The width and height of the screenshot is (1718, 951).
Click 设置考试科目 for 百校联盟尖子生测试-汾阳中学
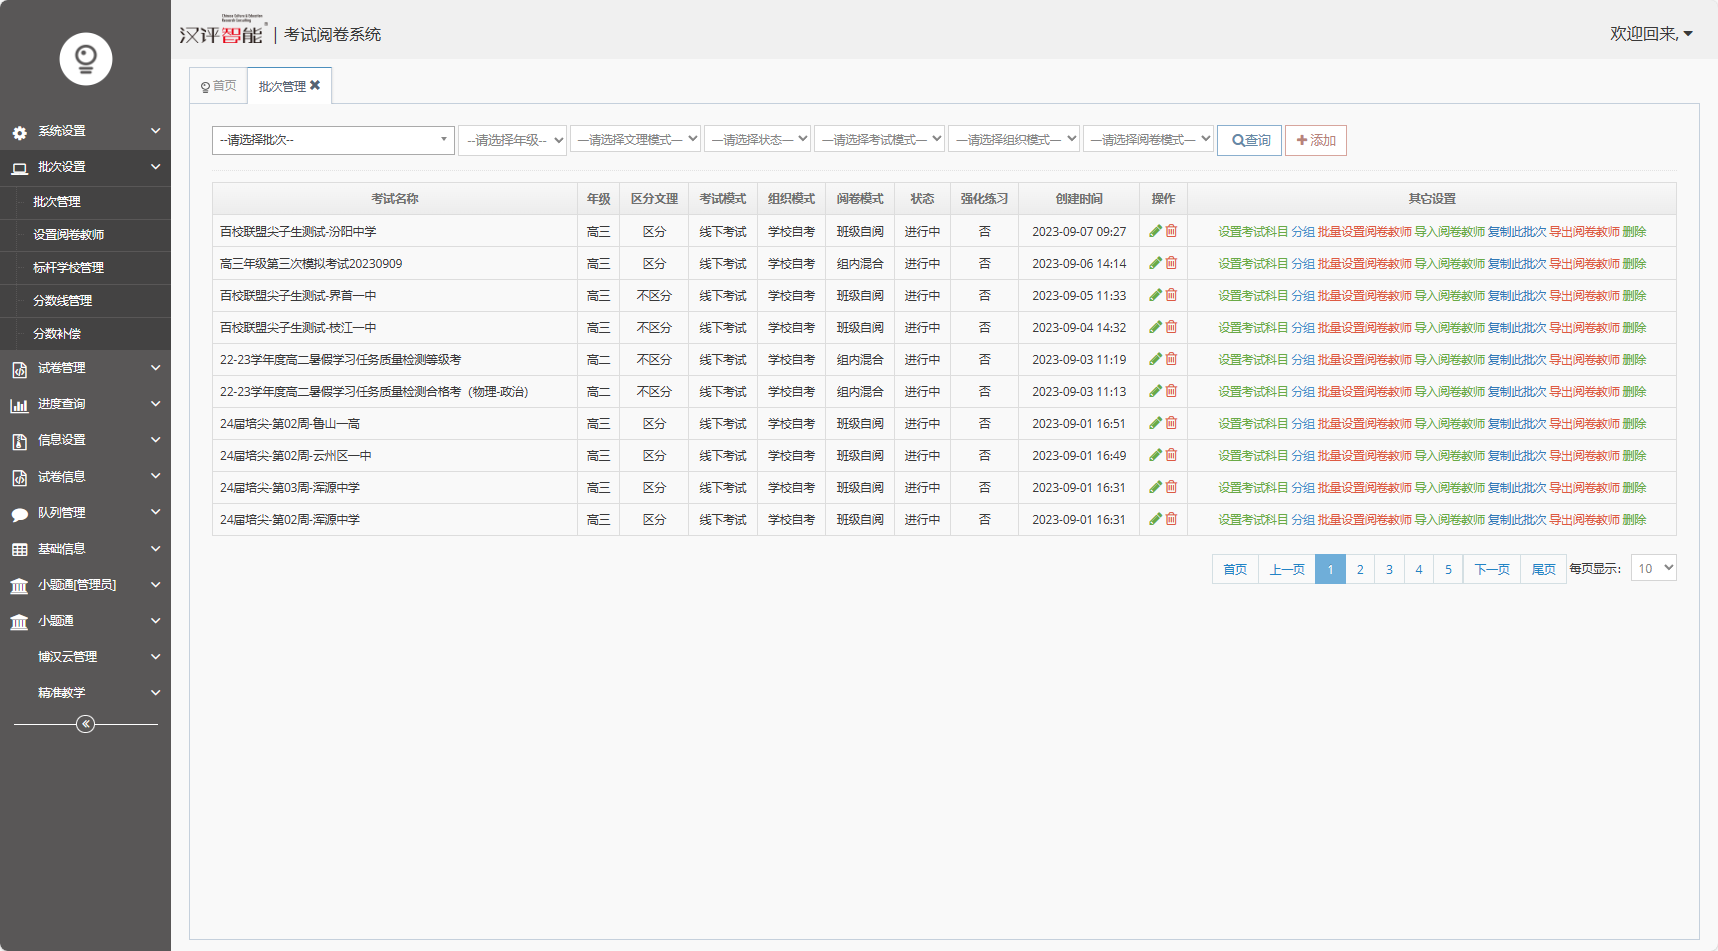click(x=1253, y=232)
